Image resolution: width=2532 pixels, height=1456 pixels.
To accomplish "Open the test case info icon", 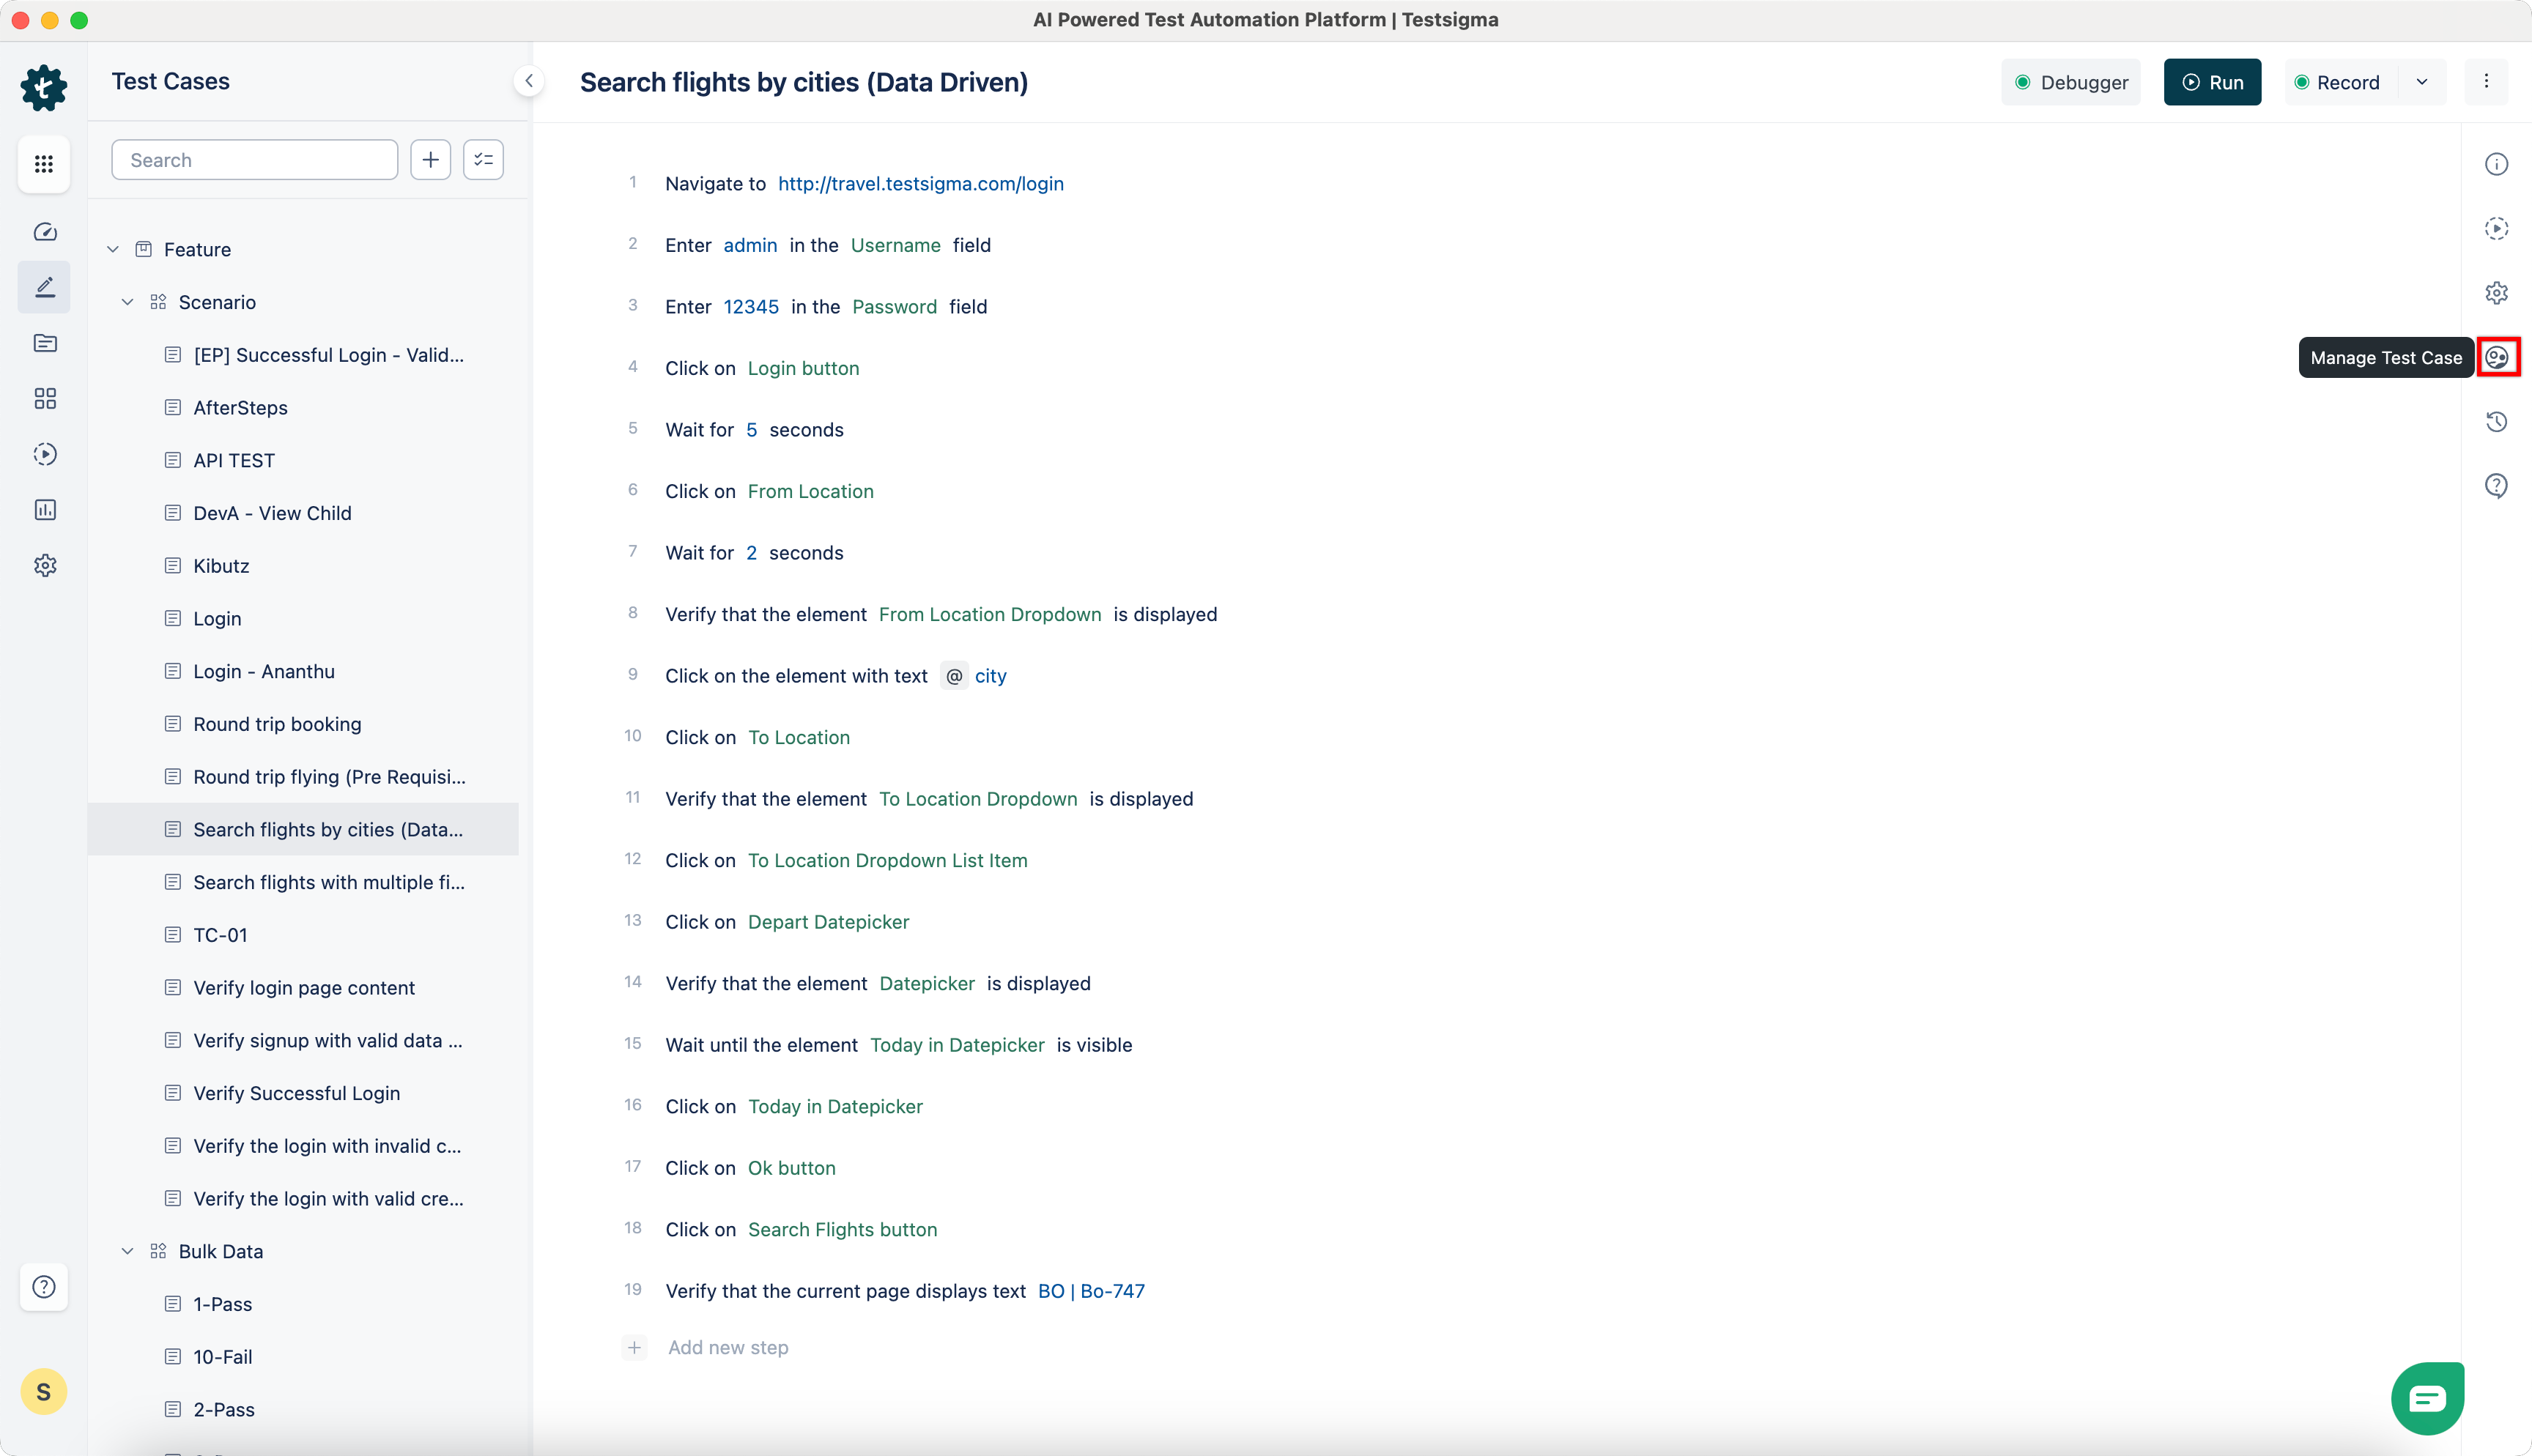I will (x=2497, y=163).
